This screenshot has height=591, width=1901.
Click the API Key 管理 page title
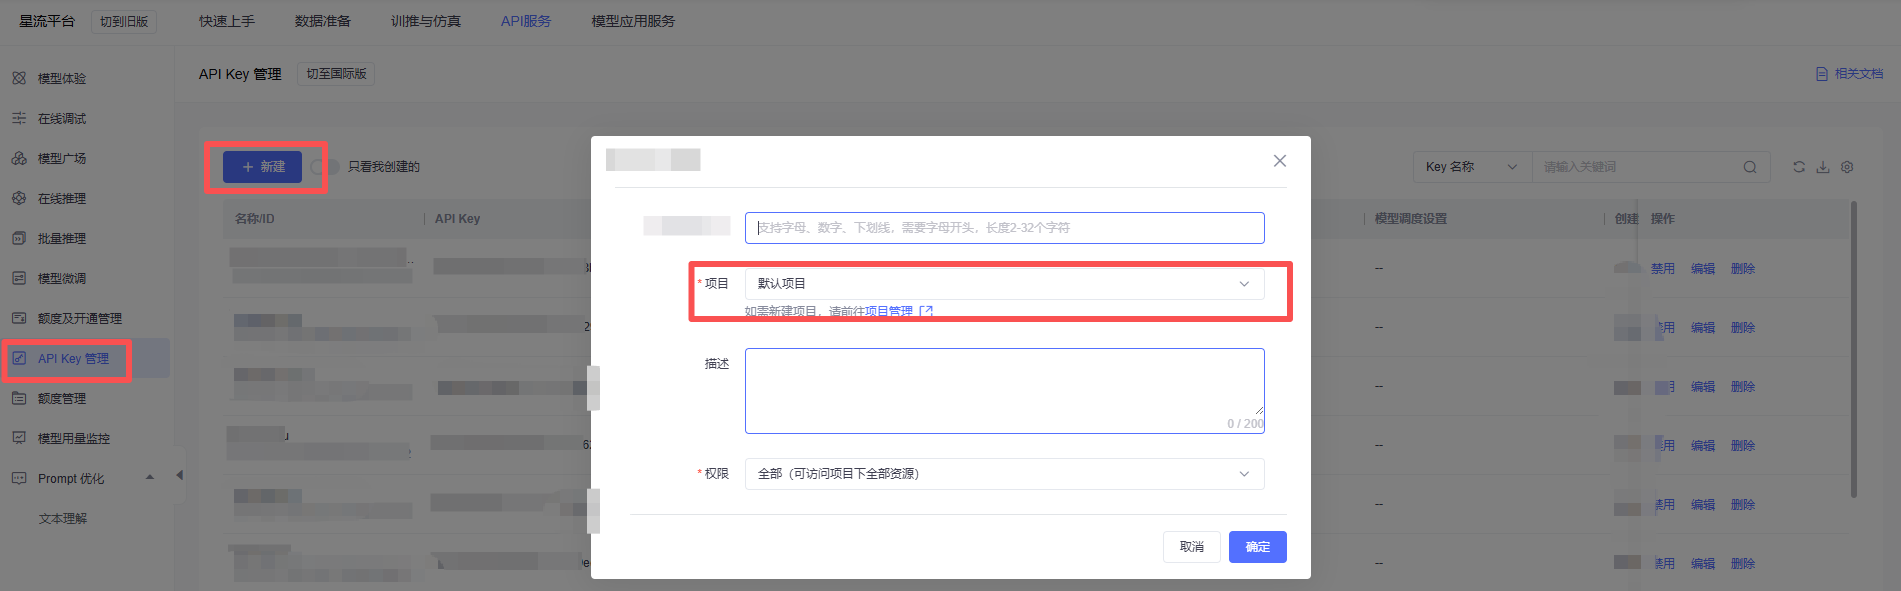point(240,74)
